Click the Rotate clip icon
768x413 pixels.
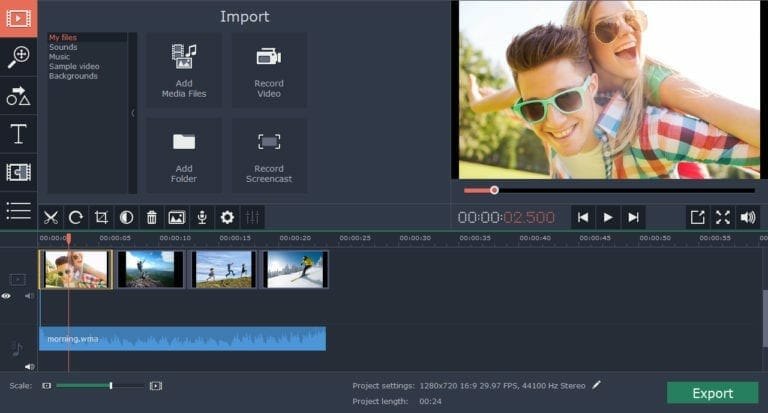[x=75, y=217]
